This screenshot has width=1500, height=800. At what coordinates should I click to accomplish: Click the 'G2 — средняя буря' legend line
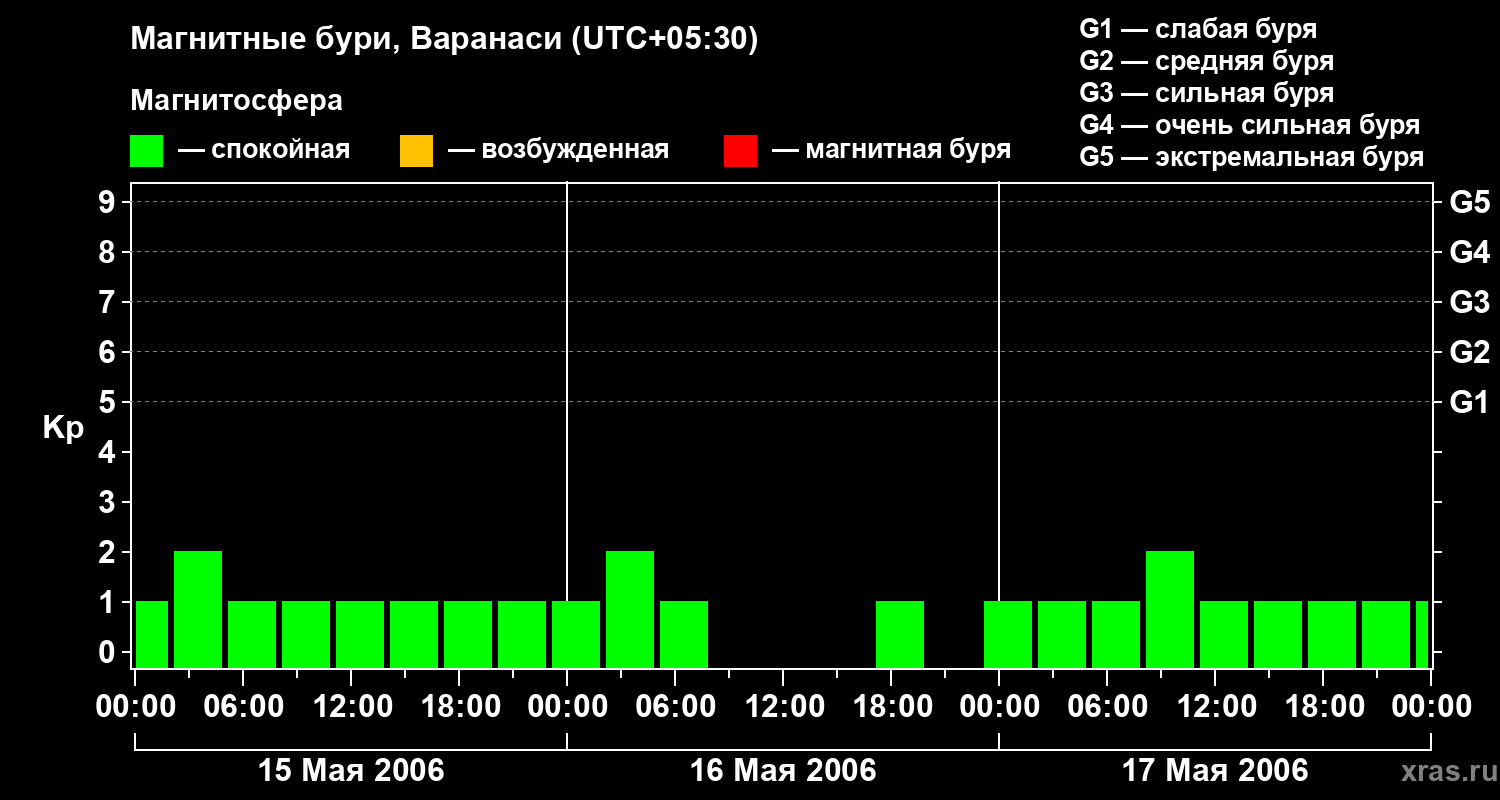(x=1206, y=61)
